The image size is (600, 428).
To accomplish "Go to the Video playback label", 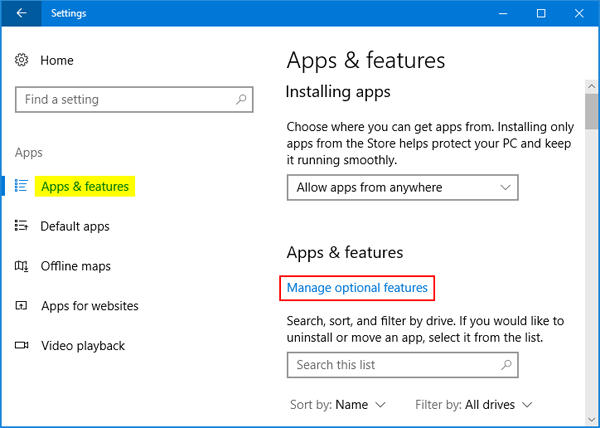I will [x=82, y=346].
